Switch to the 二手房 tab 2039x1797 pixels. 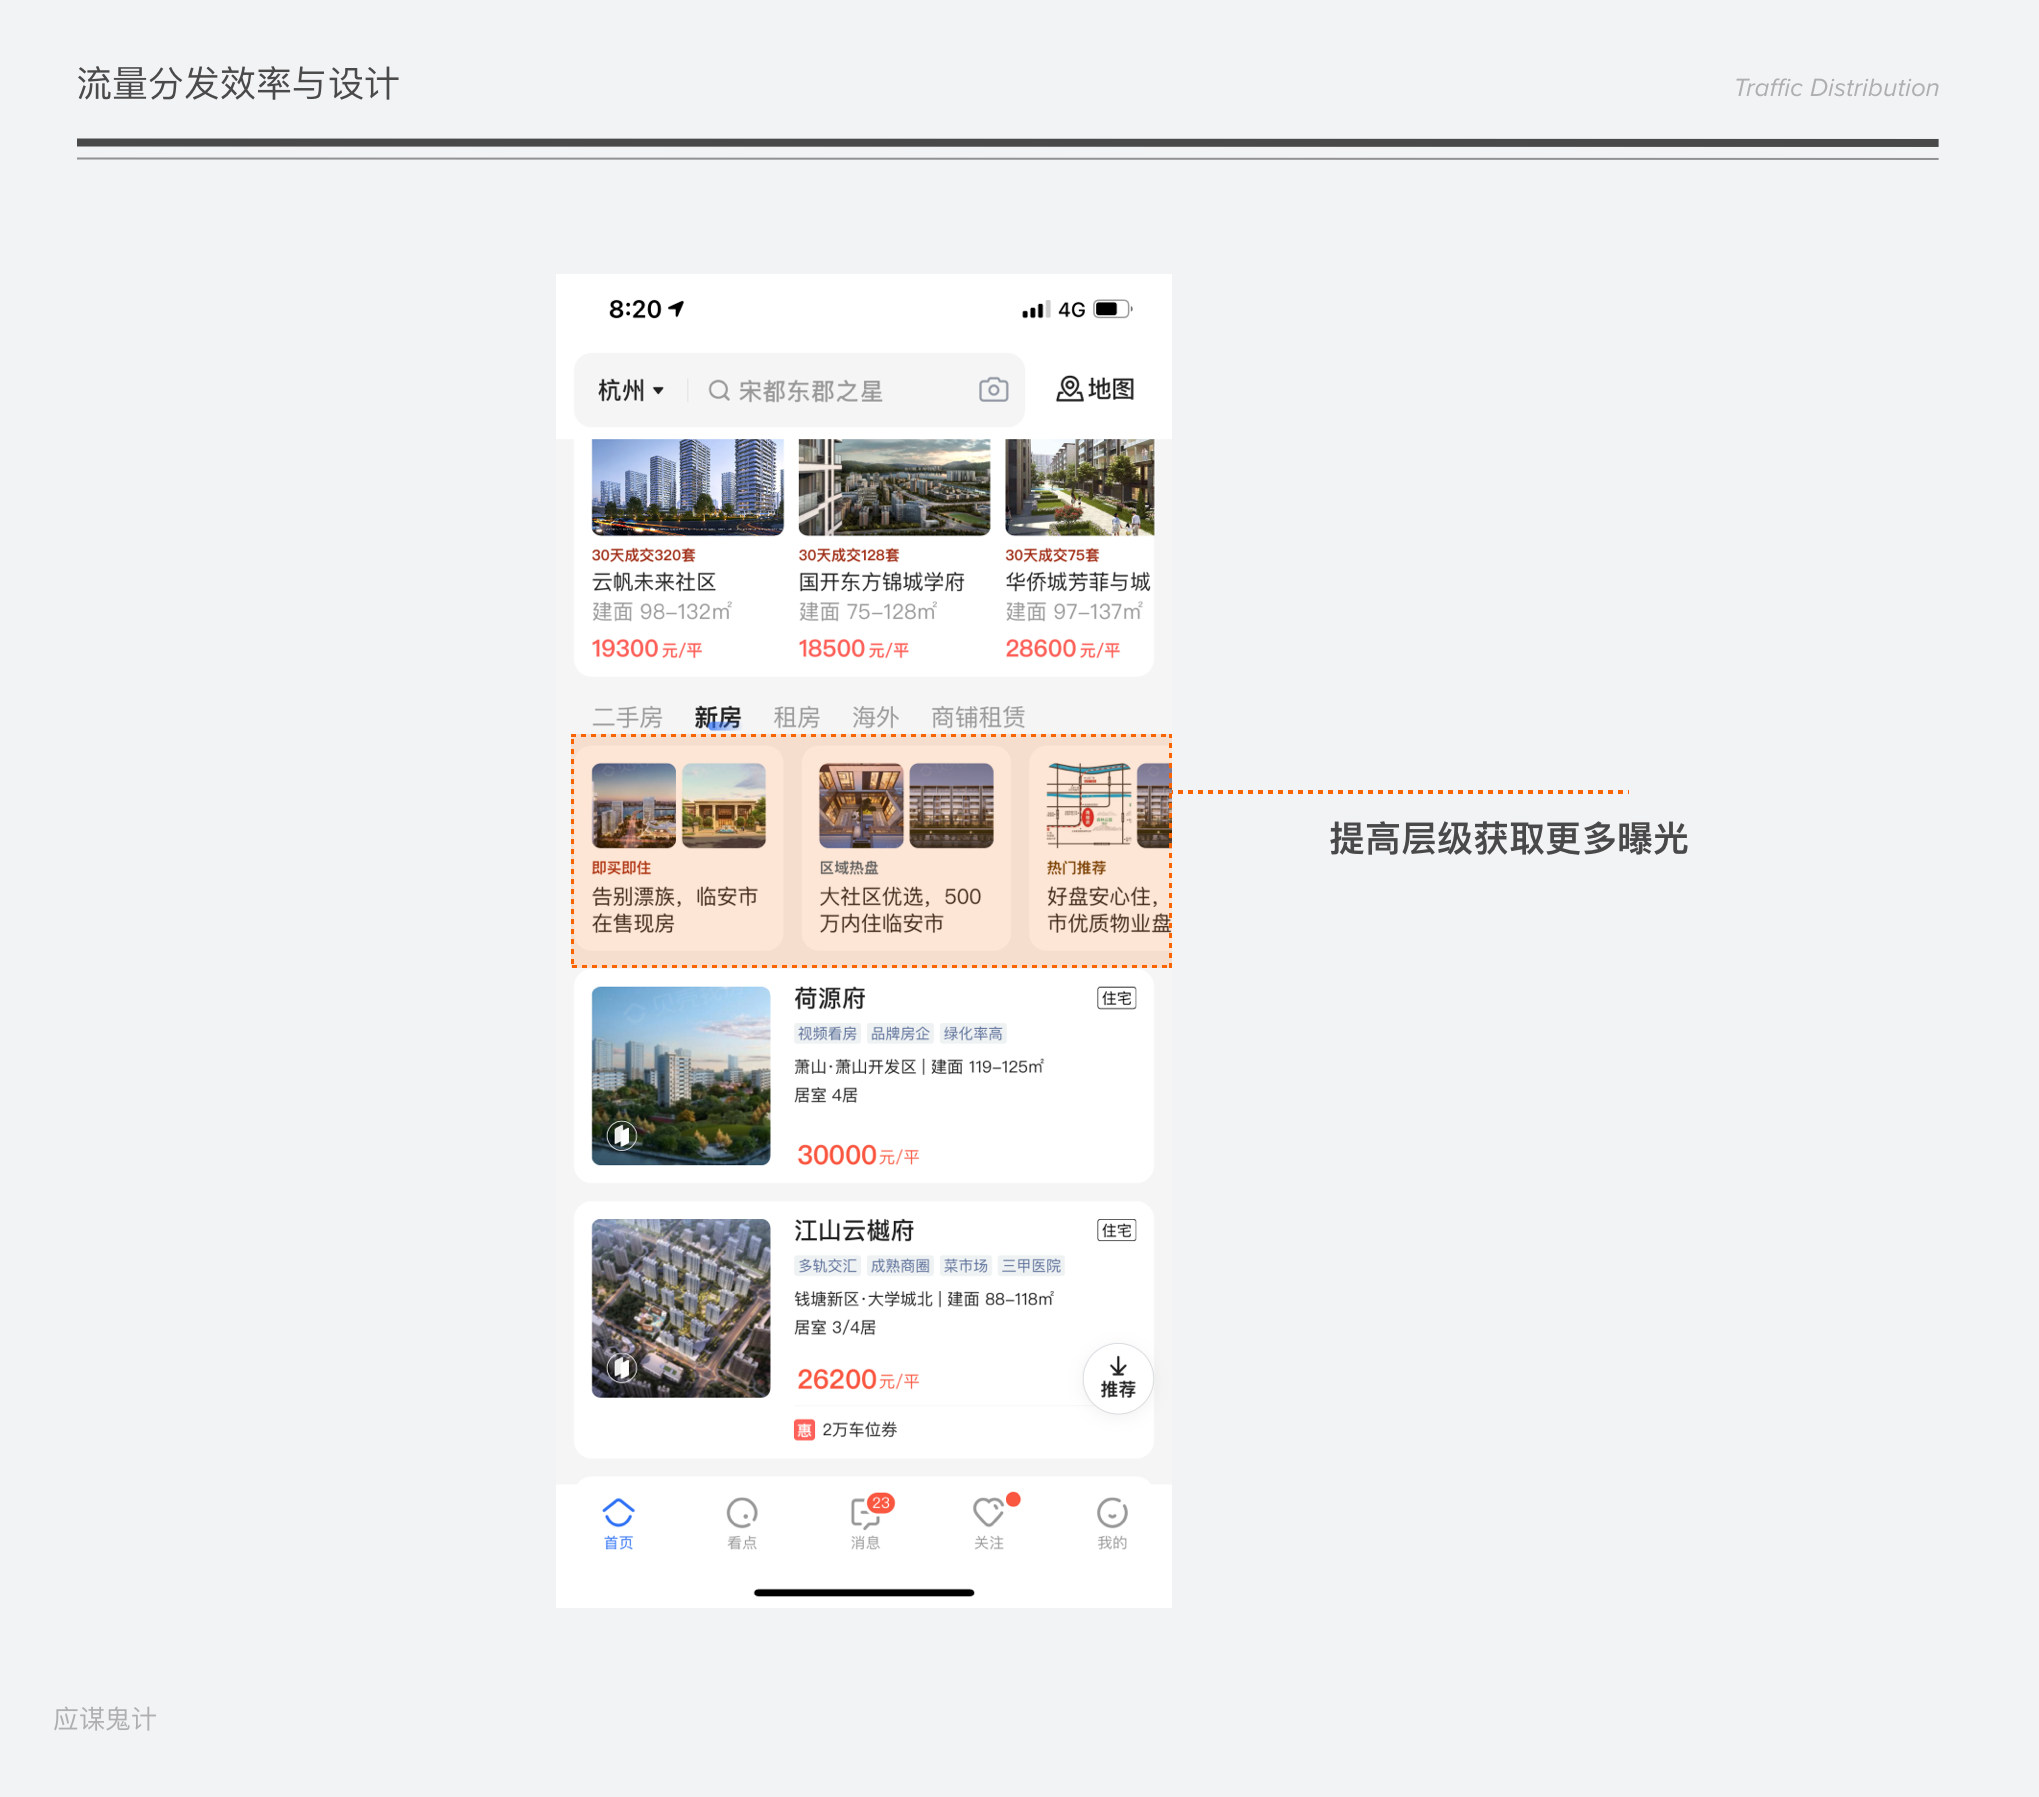(x=627, y=717)
